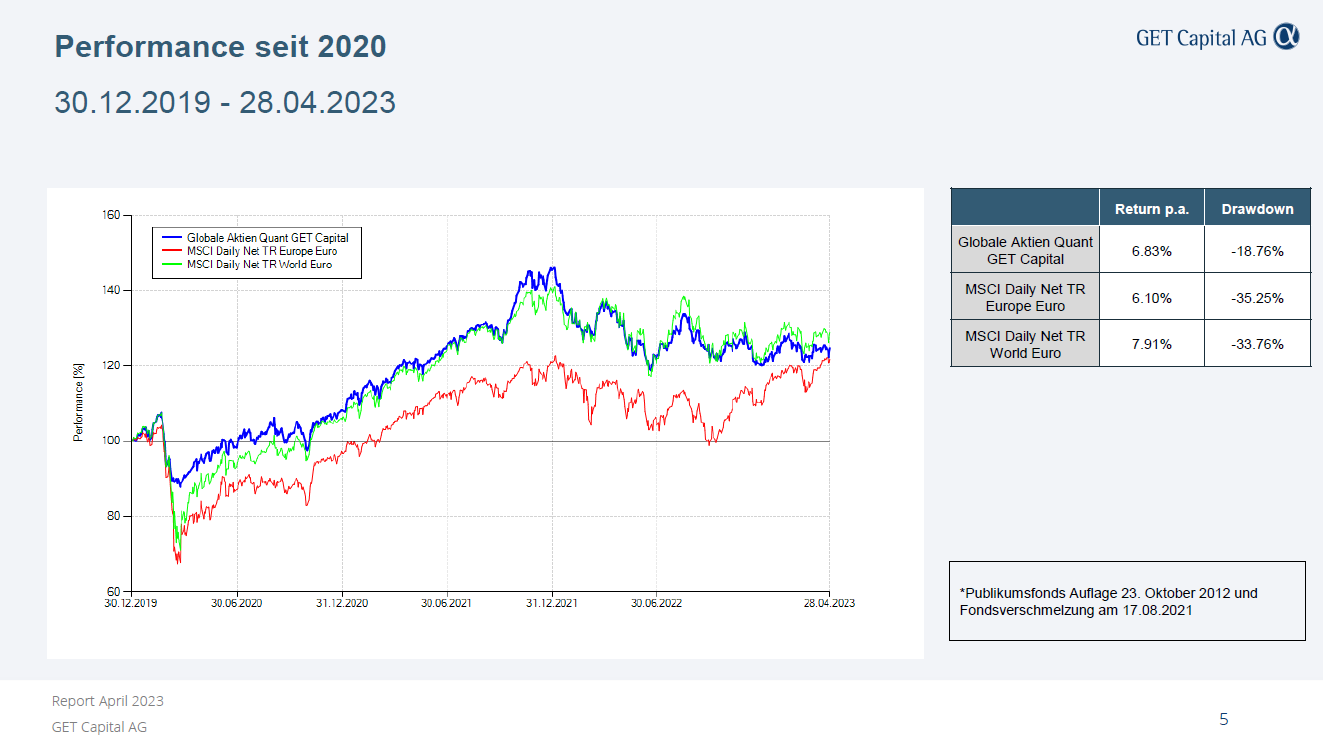The image size is (1323, 736).
Task: Select legend entry "Globale Aktien Quant GET Capital"
Action: click(x=268, y=238)
